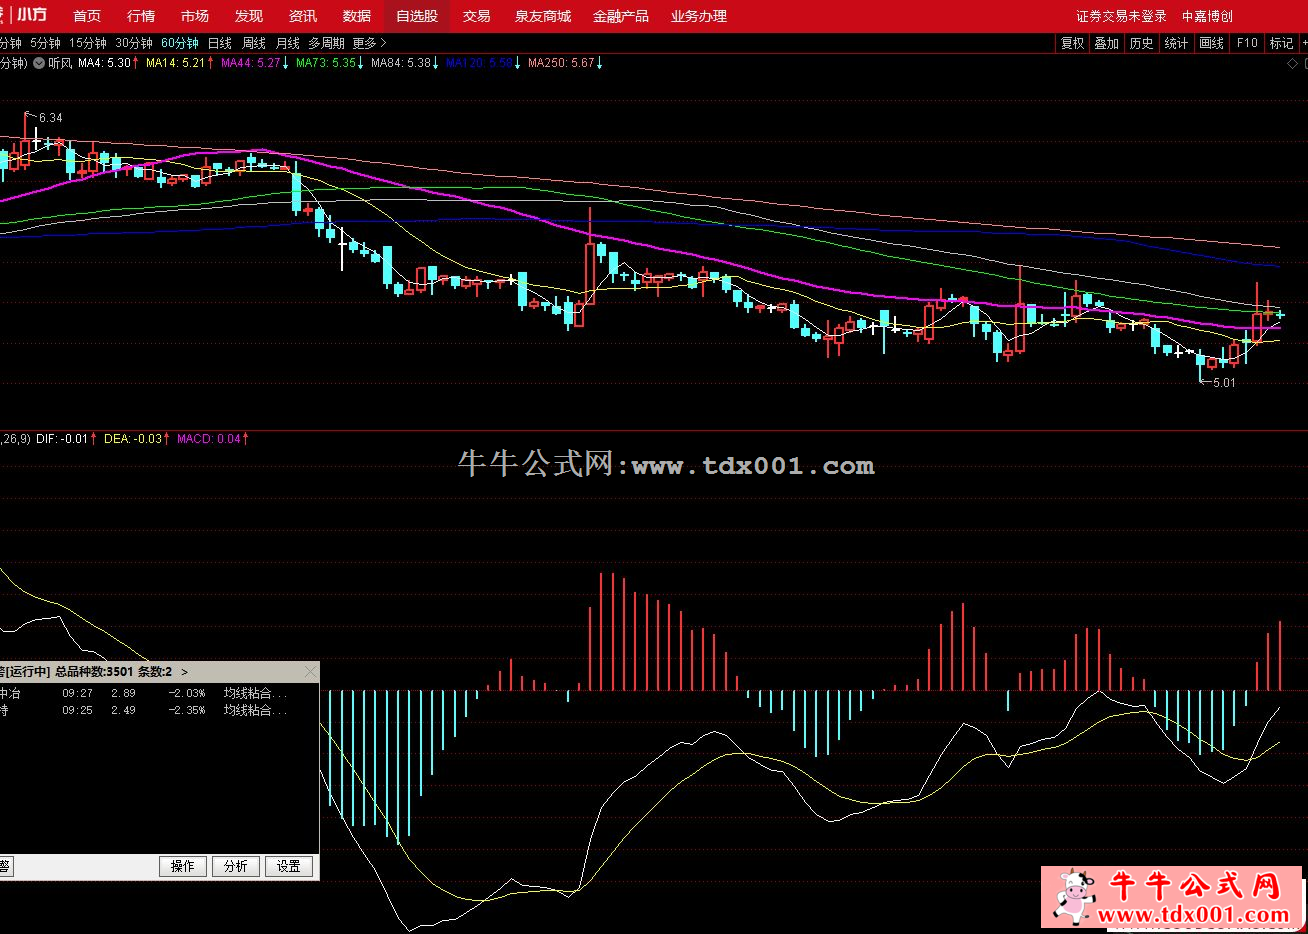Switch chart to 日线 daily period
This screenshot has width=1308, height=934.
220,43
